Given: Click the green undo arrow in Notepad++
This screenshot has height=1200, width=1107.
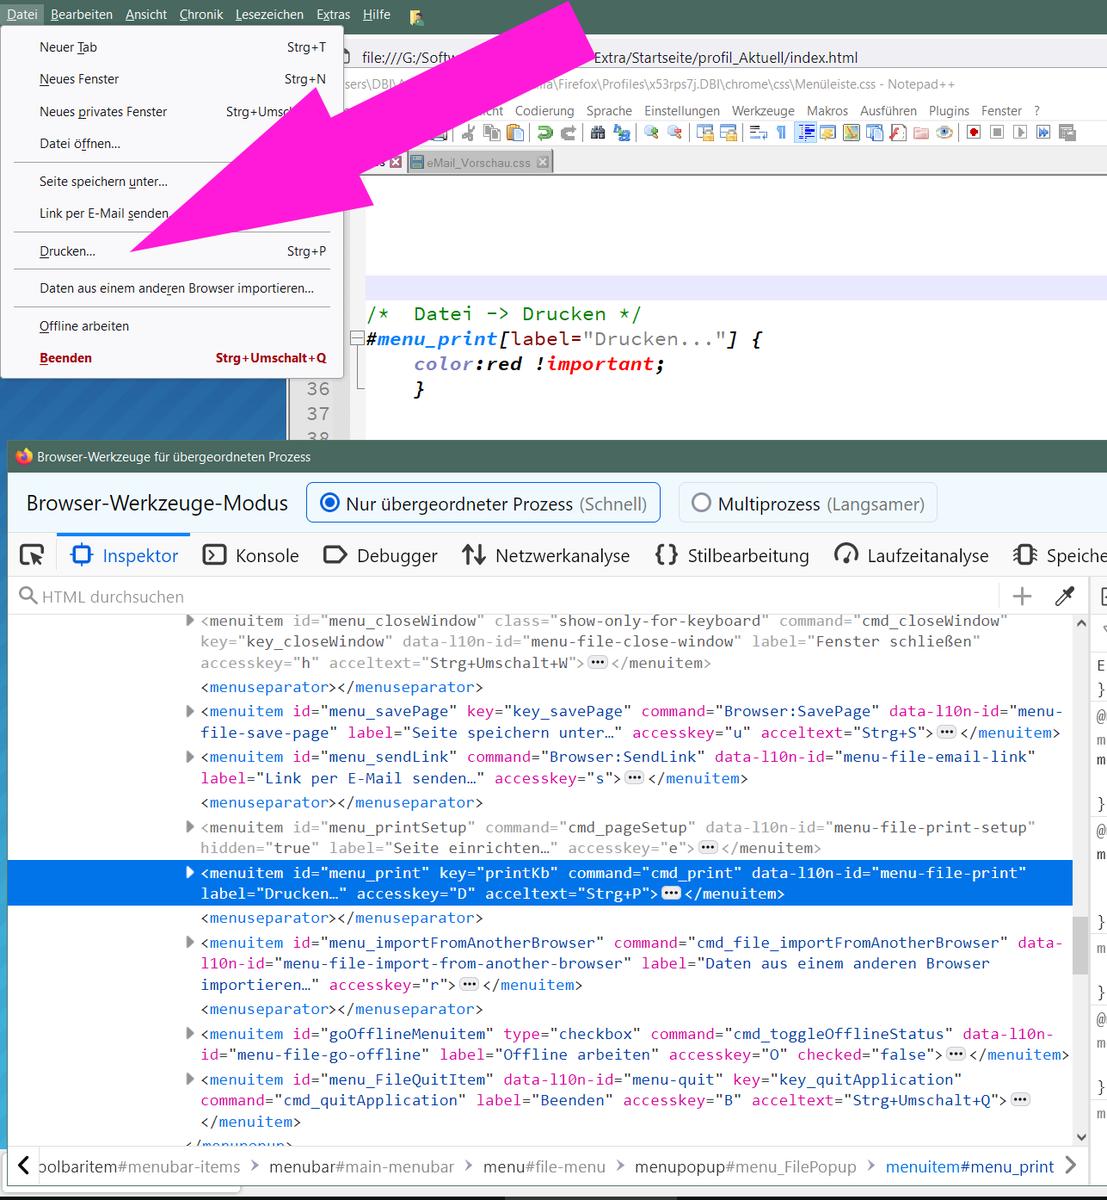Looking at the screenshot, I should pyautogui.click(x=544, y=133).
